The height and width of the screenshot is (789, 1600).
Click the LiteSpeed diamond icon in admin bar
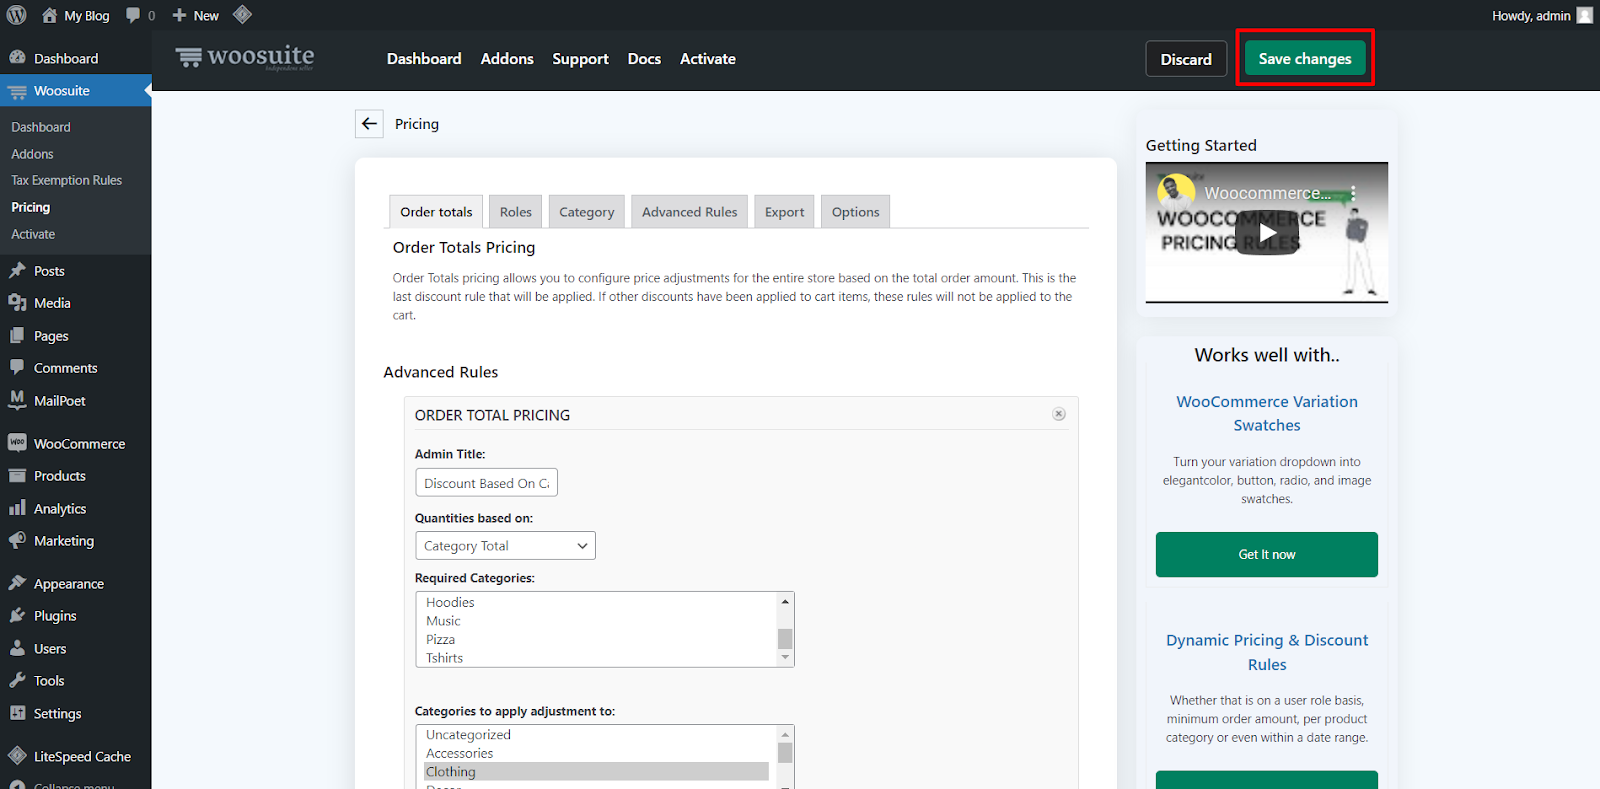[242, 15]
